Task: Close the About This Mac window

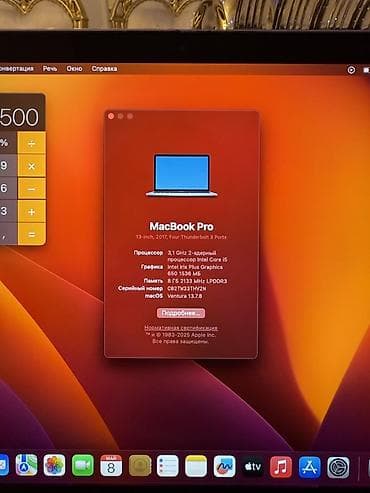Action: [x=111, y=116]
